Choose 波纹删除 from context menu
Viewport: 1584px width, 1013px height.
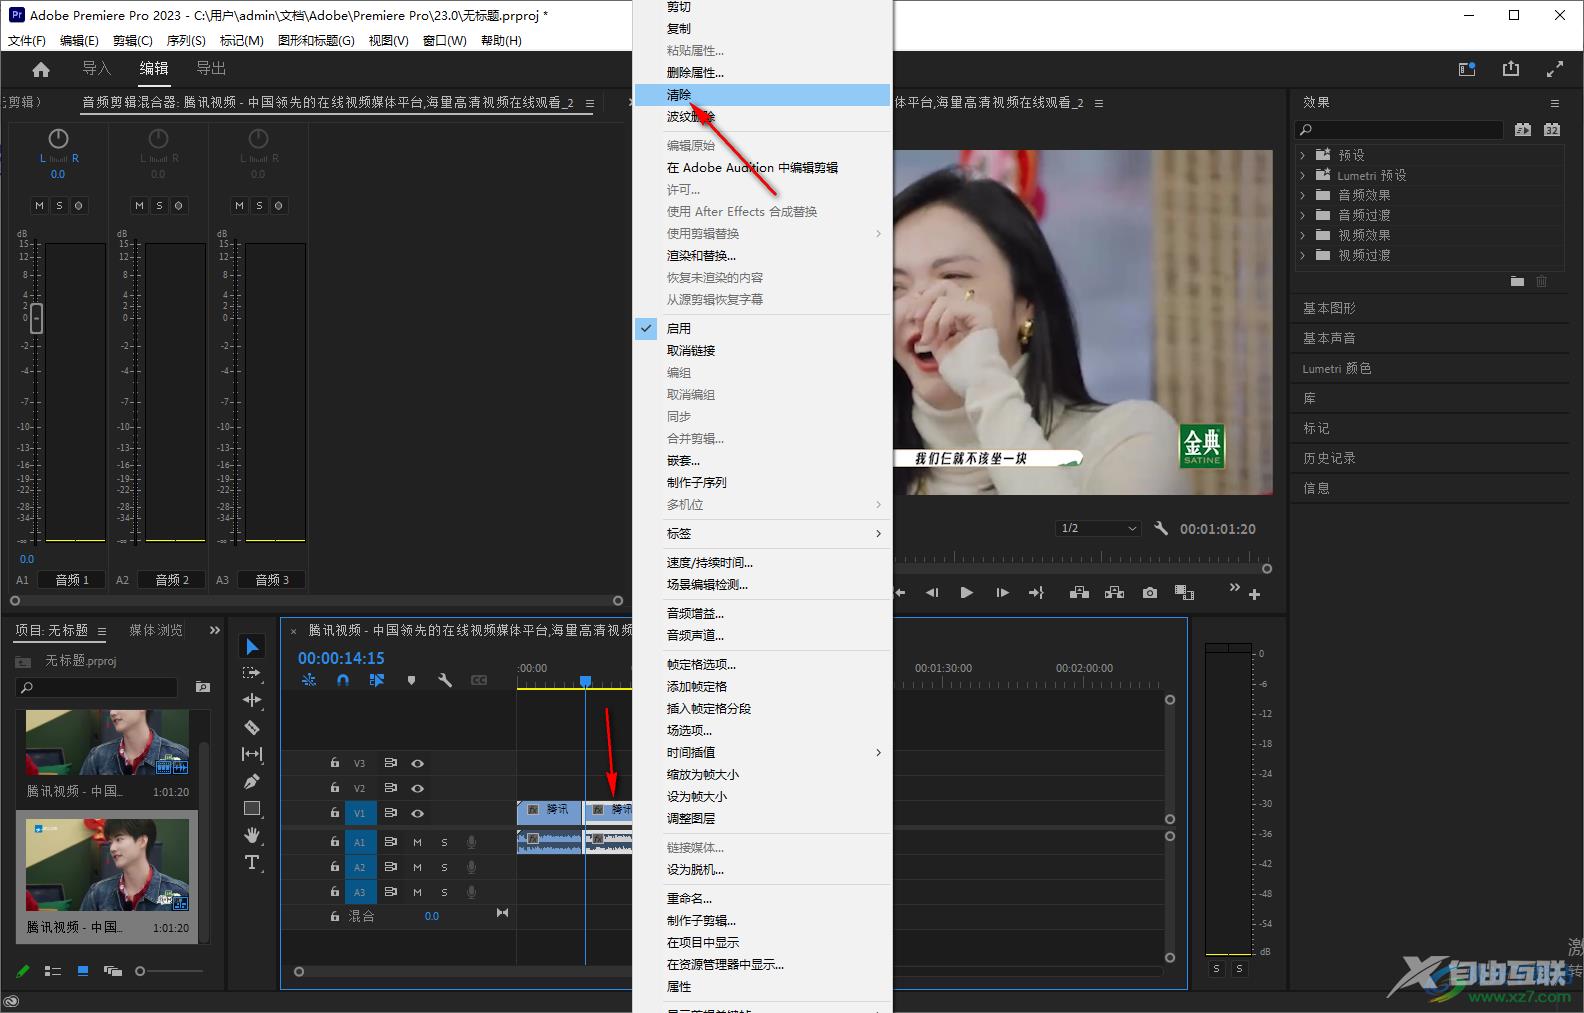pyautogui.click(x=762, y=116)
